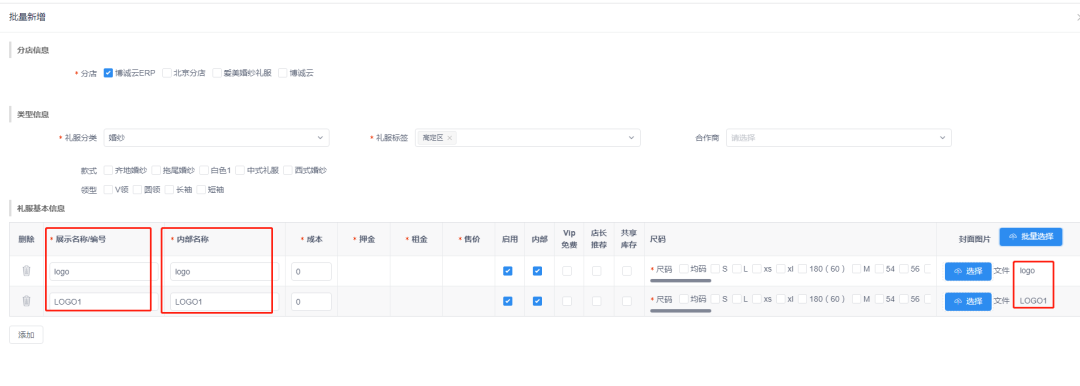Tick the 拖尾婚纱 style checkbox
1080x386 pixels.
156,170
